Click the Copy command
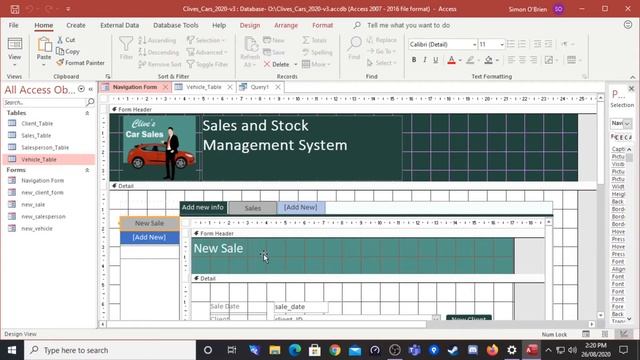The height and width of the screenshot is (360, 640). (68, 51)
